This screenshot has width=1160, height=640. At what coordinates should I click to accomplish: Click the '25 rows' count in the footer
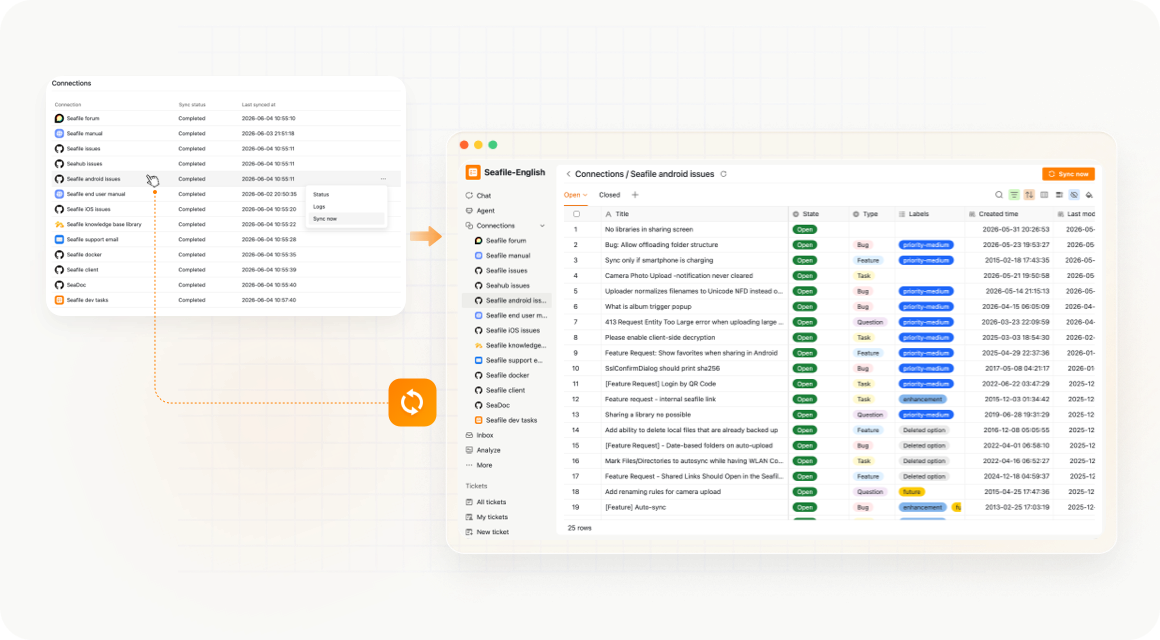tap(579, 528)
